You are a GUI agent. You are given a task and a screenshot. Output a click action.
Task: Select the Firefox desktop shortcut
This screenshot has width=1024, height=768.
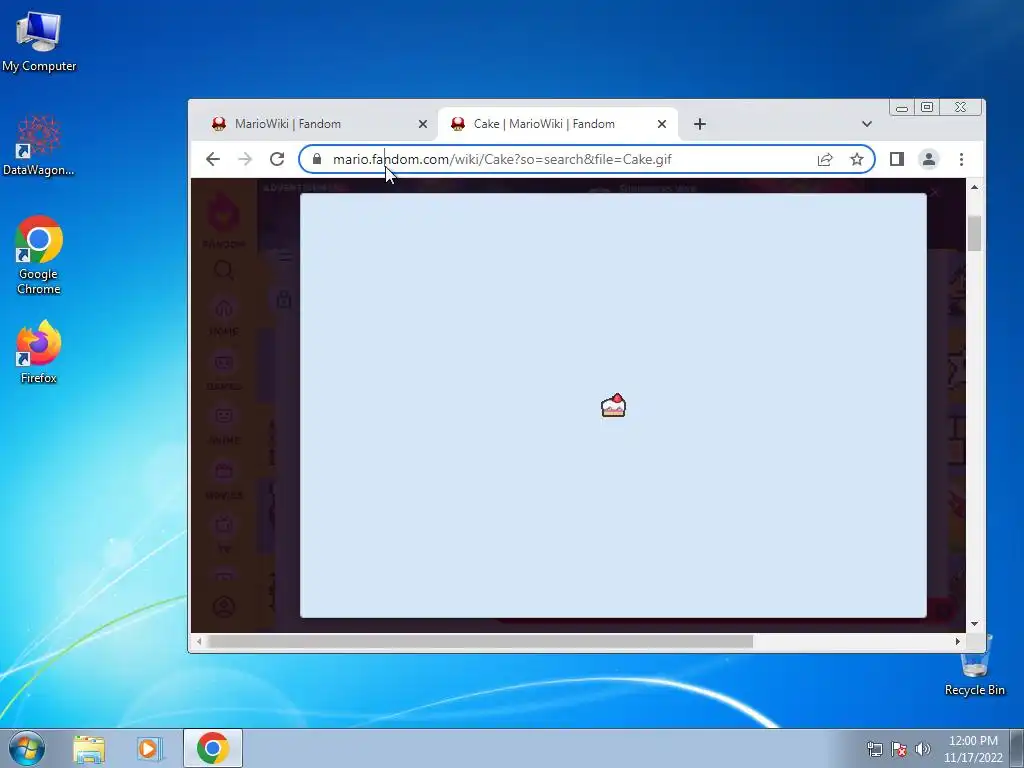click(39, 351)
